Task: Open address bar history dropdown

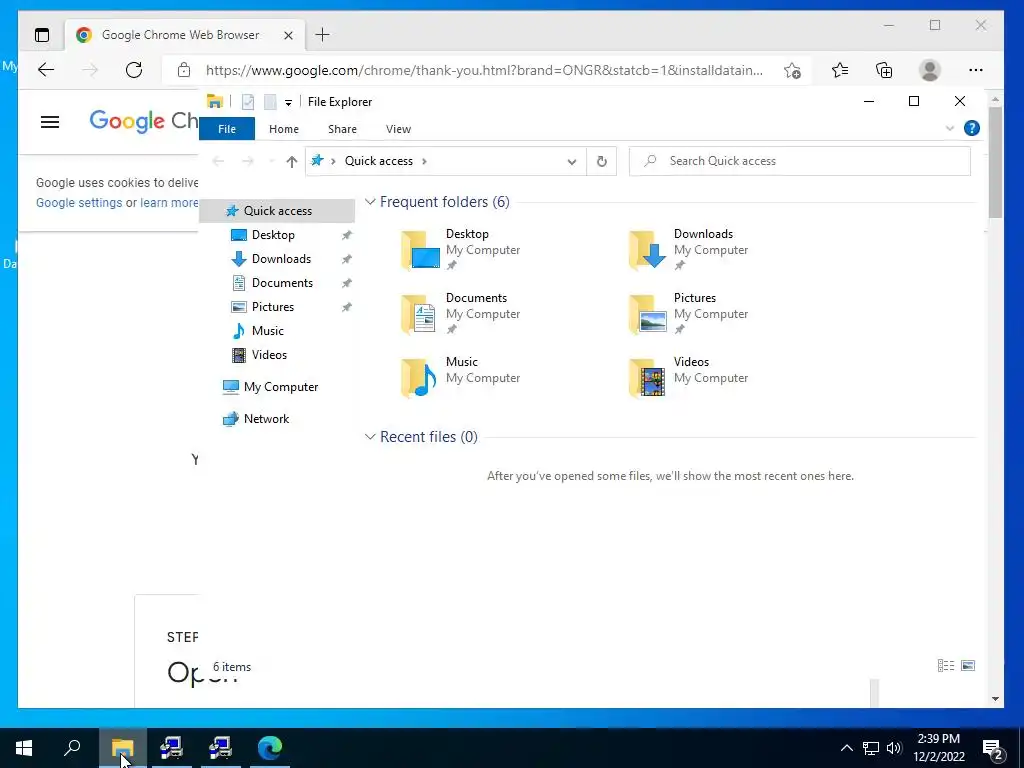Action: pos(571,161)
